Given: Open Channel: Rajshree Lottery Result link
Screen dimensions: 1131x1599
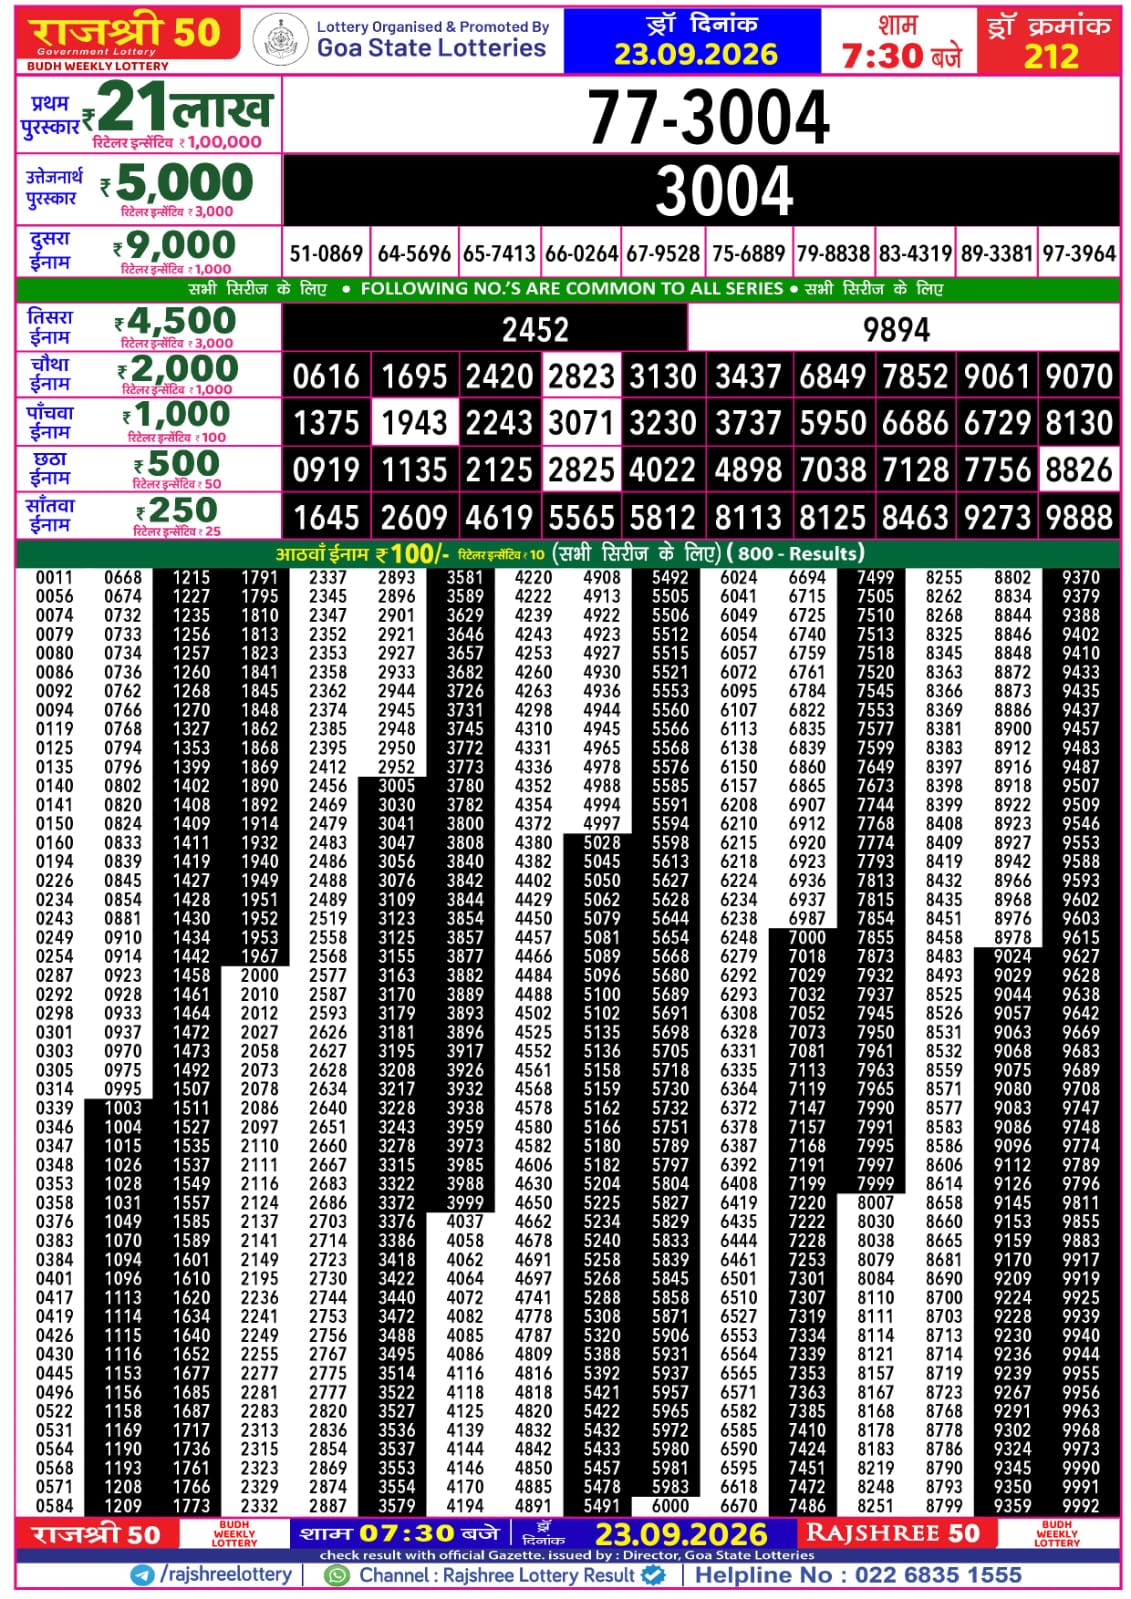Looking at the screenshot, I should (497, 1575).
